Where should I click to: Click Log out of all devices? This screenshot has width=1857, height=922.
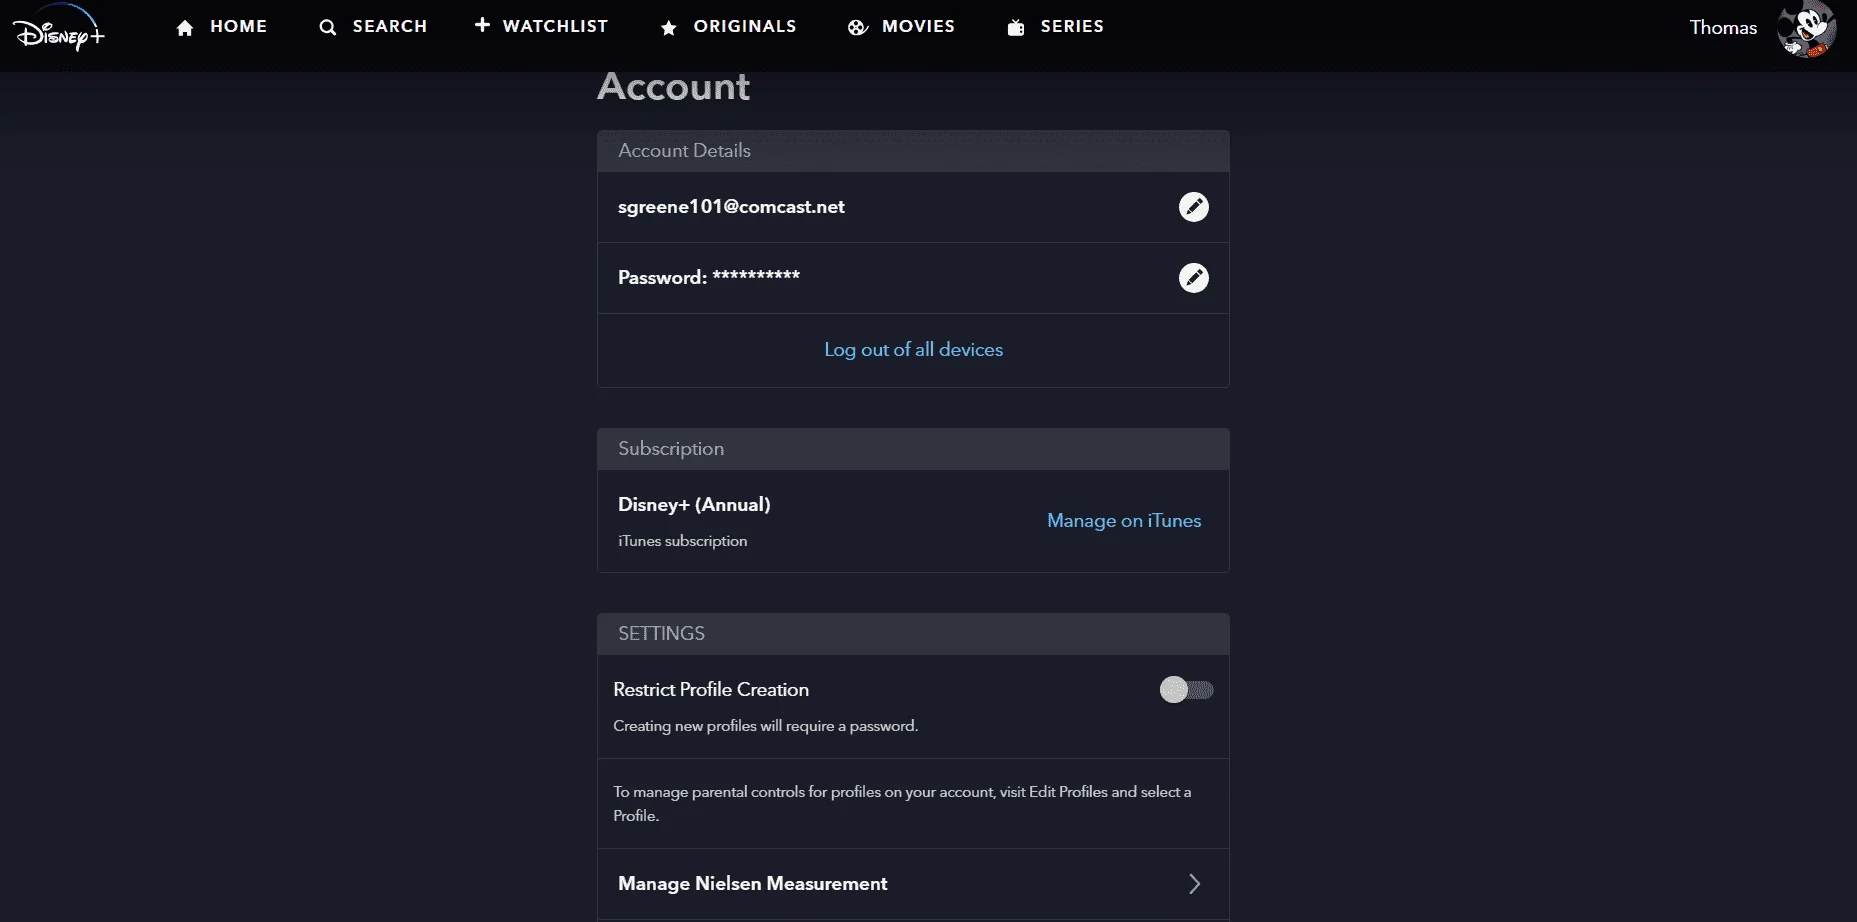click(913, 350)
